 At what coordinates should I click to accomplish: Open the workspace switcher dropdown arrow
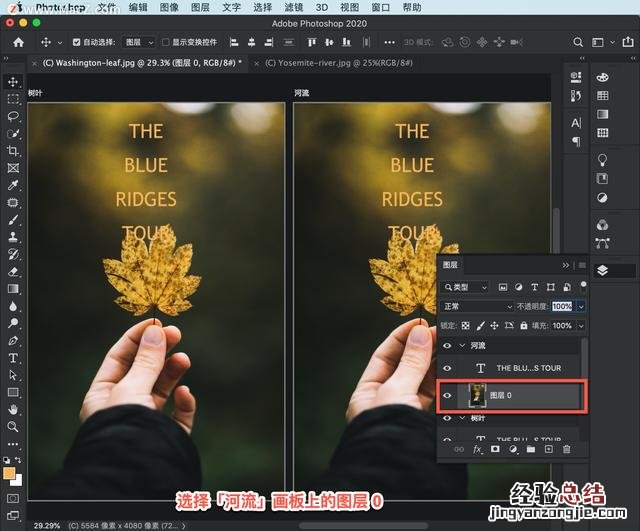coord(612,42)
